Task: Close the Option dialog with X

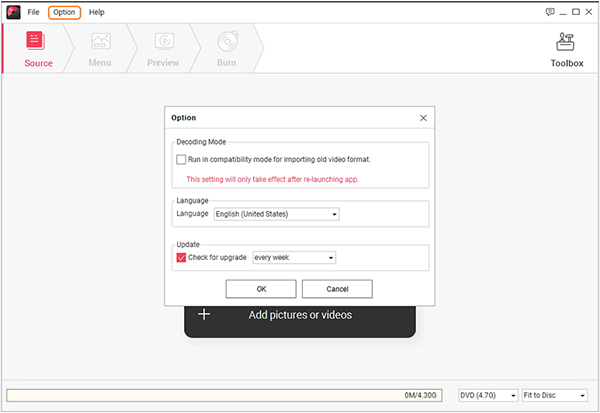Action: click(x=423, y=118)
